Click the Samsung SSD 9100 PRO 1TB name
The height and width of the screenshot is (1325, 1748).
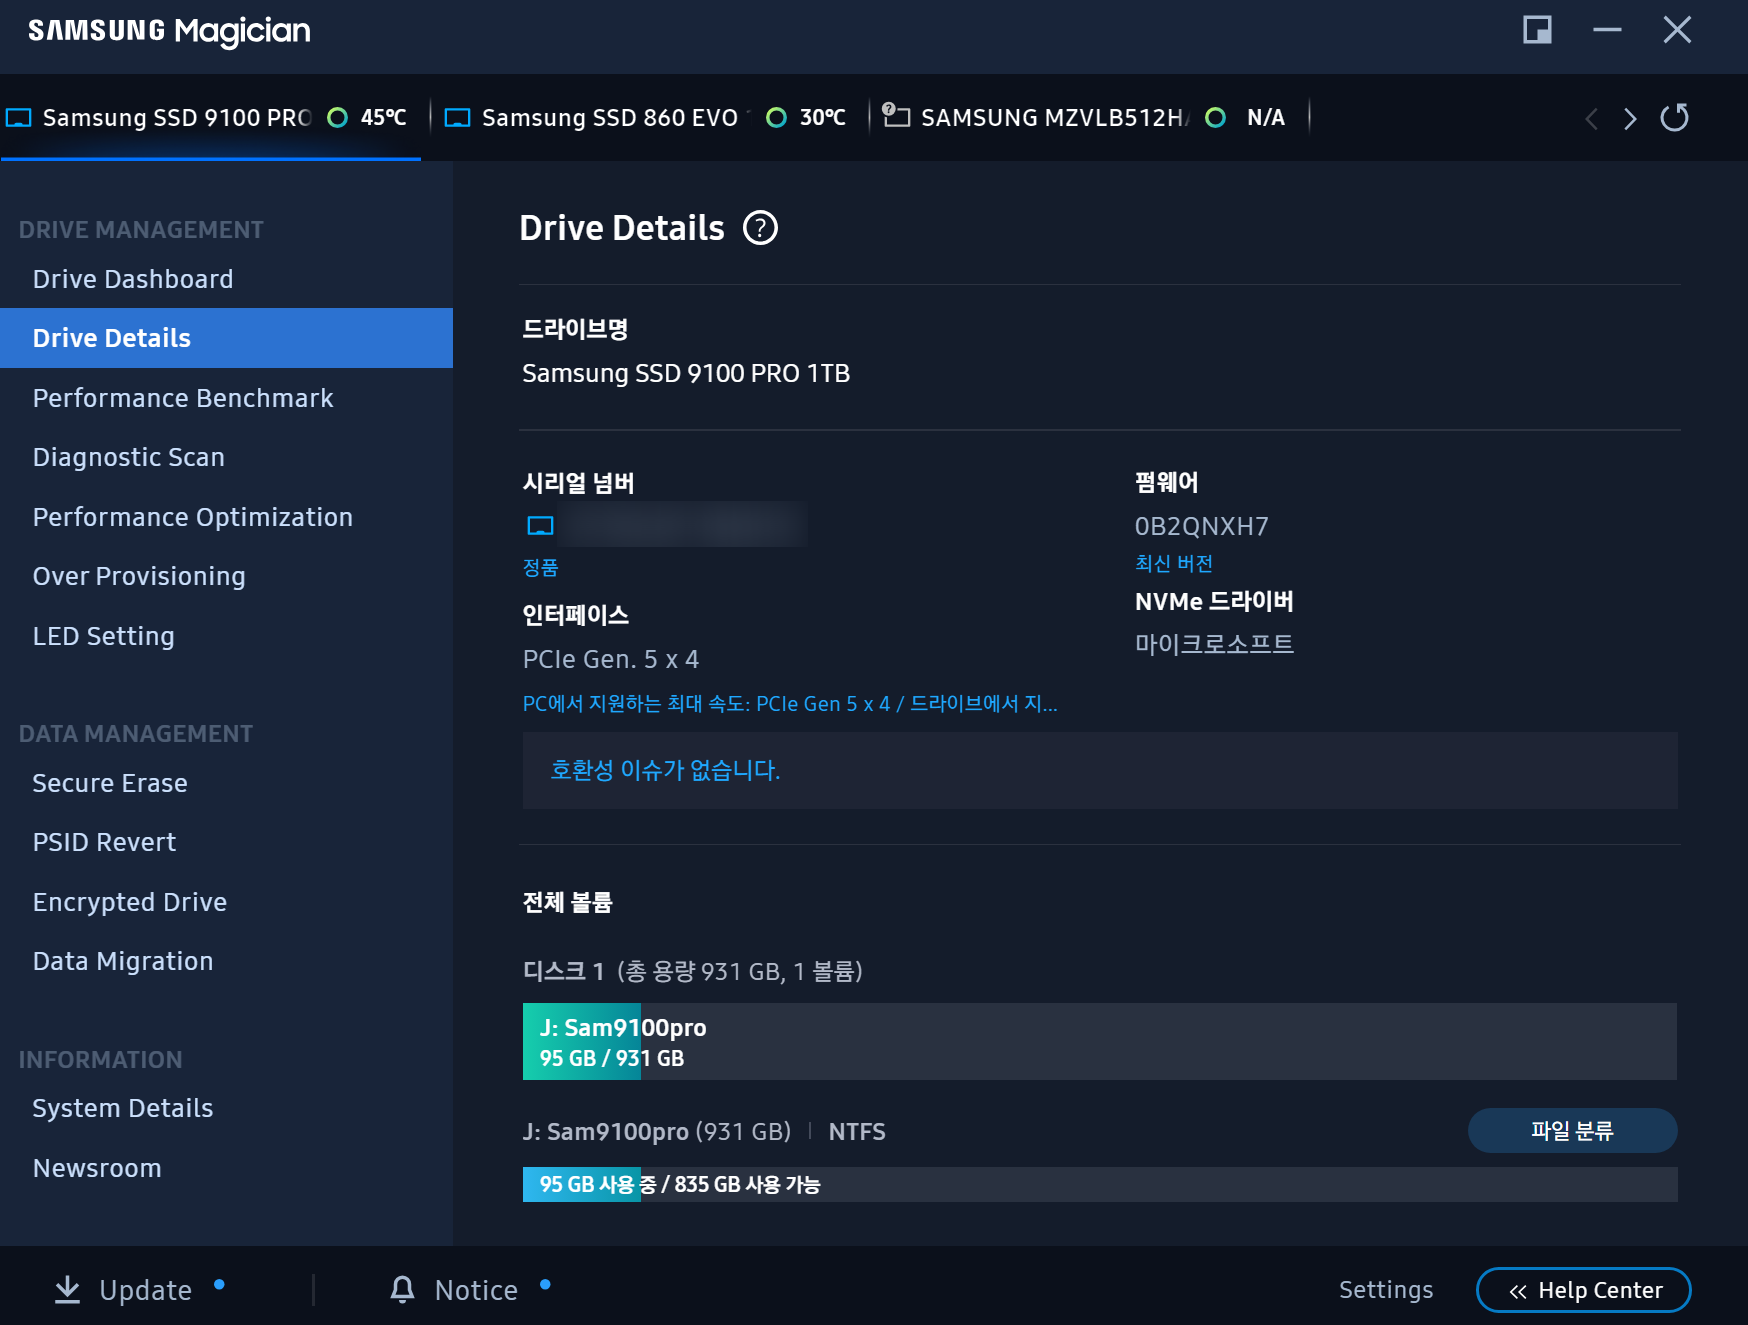point(686,373)
